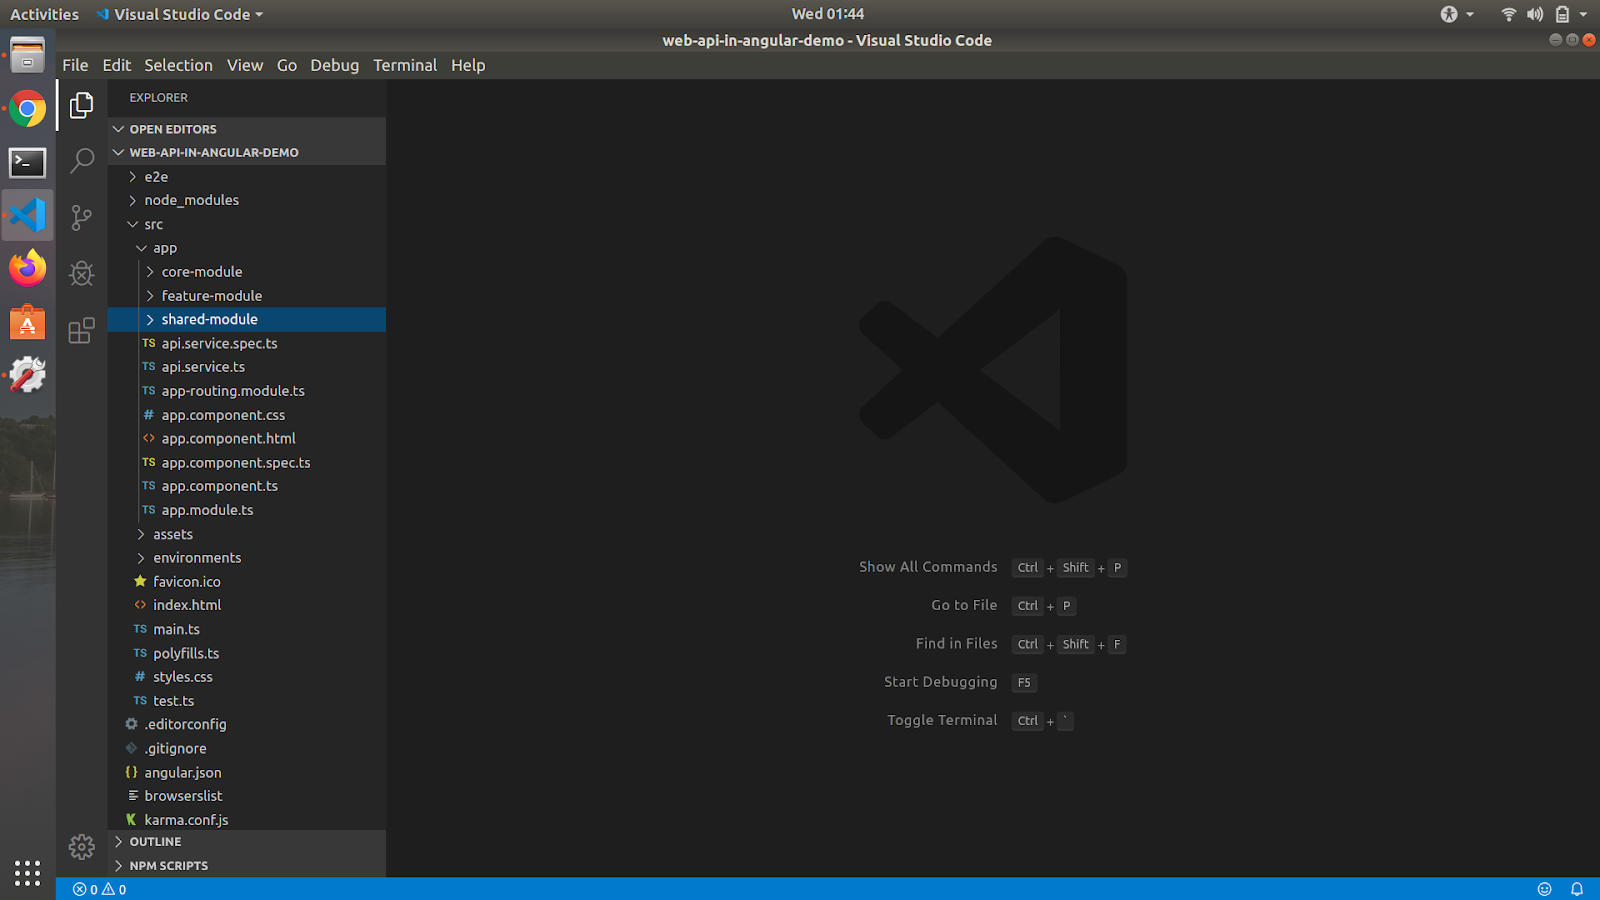
Task: Collapse the app folder
Action: (x=247, y=248)
